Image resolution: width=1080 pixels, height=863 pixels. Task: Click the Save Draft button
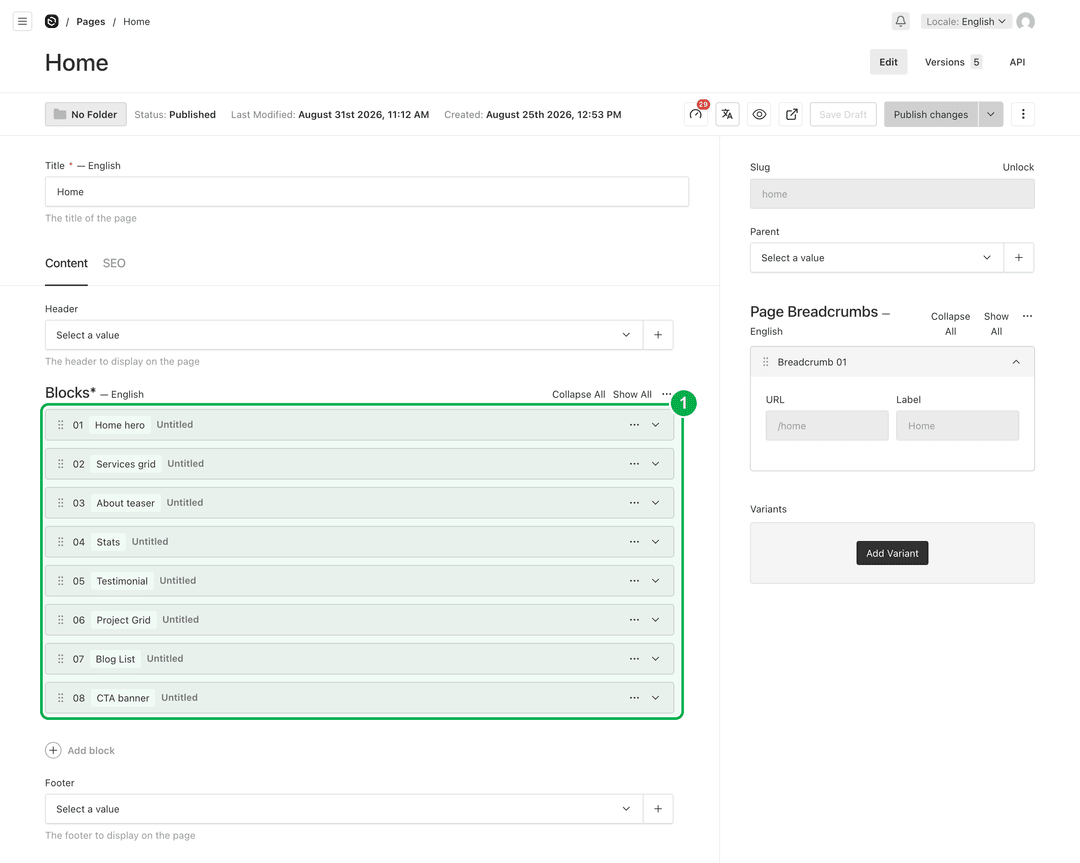point(843,114)
